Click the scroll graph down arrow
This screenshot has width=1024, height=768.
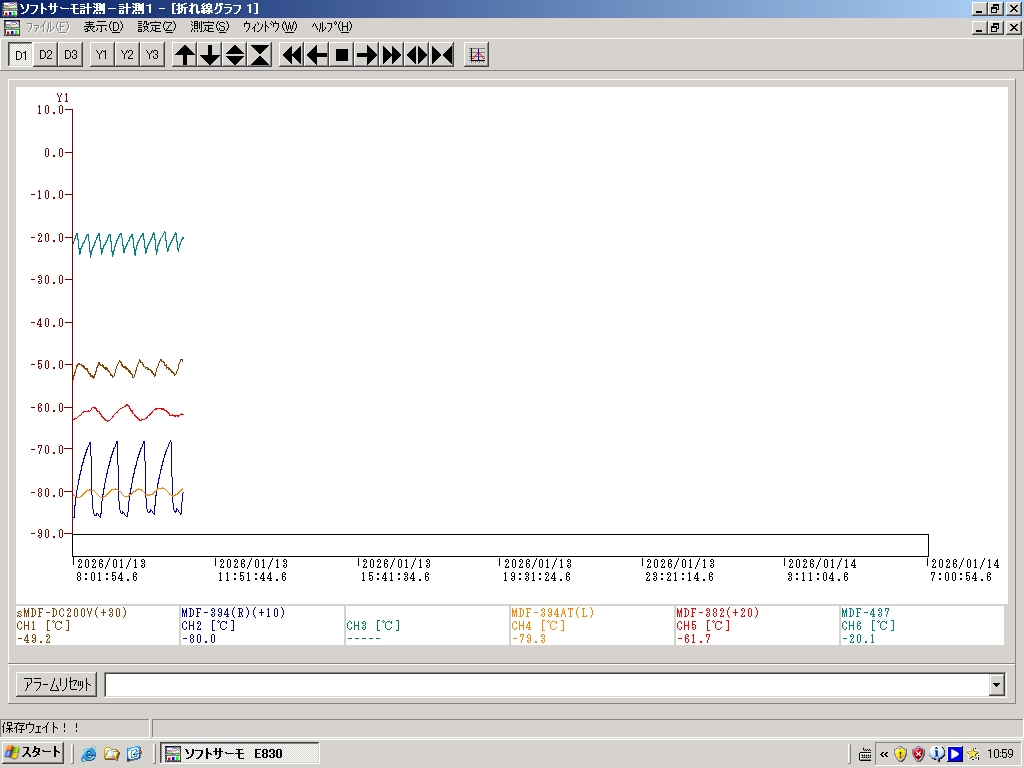[x=210, y=55]
